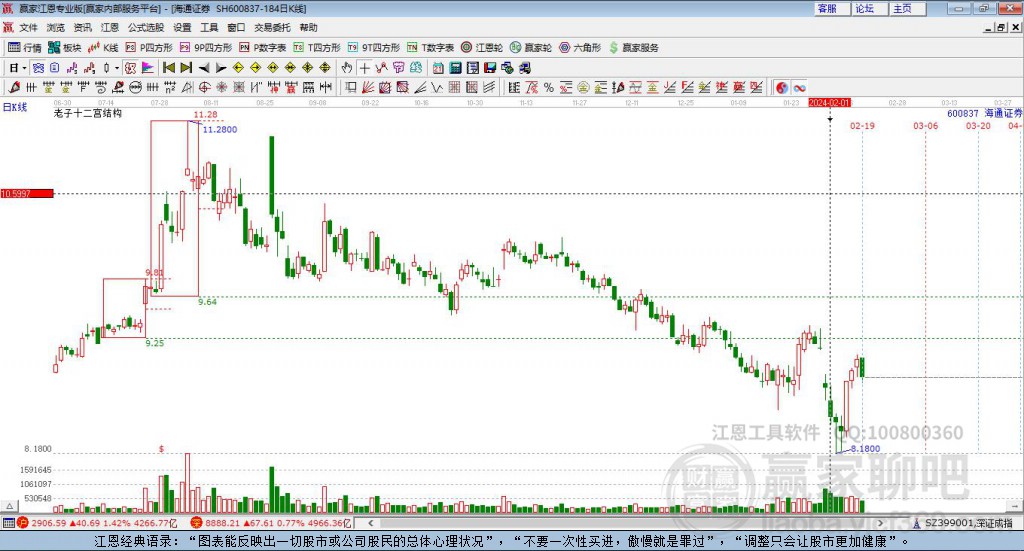Screen dimensions: 1024x551
Task: Jump to the last bar icon
Action: [x=186, y=68]
